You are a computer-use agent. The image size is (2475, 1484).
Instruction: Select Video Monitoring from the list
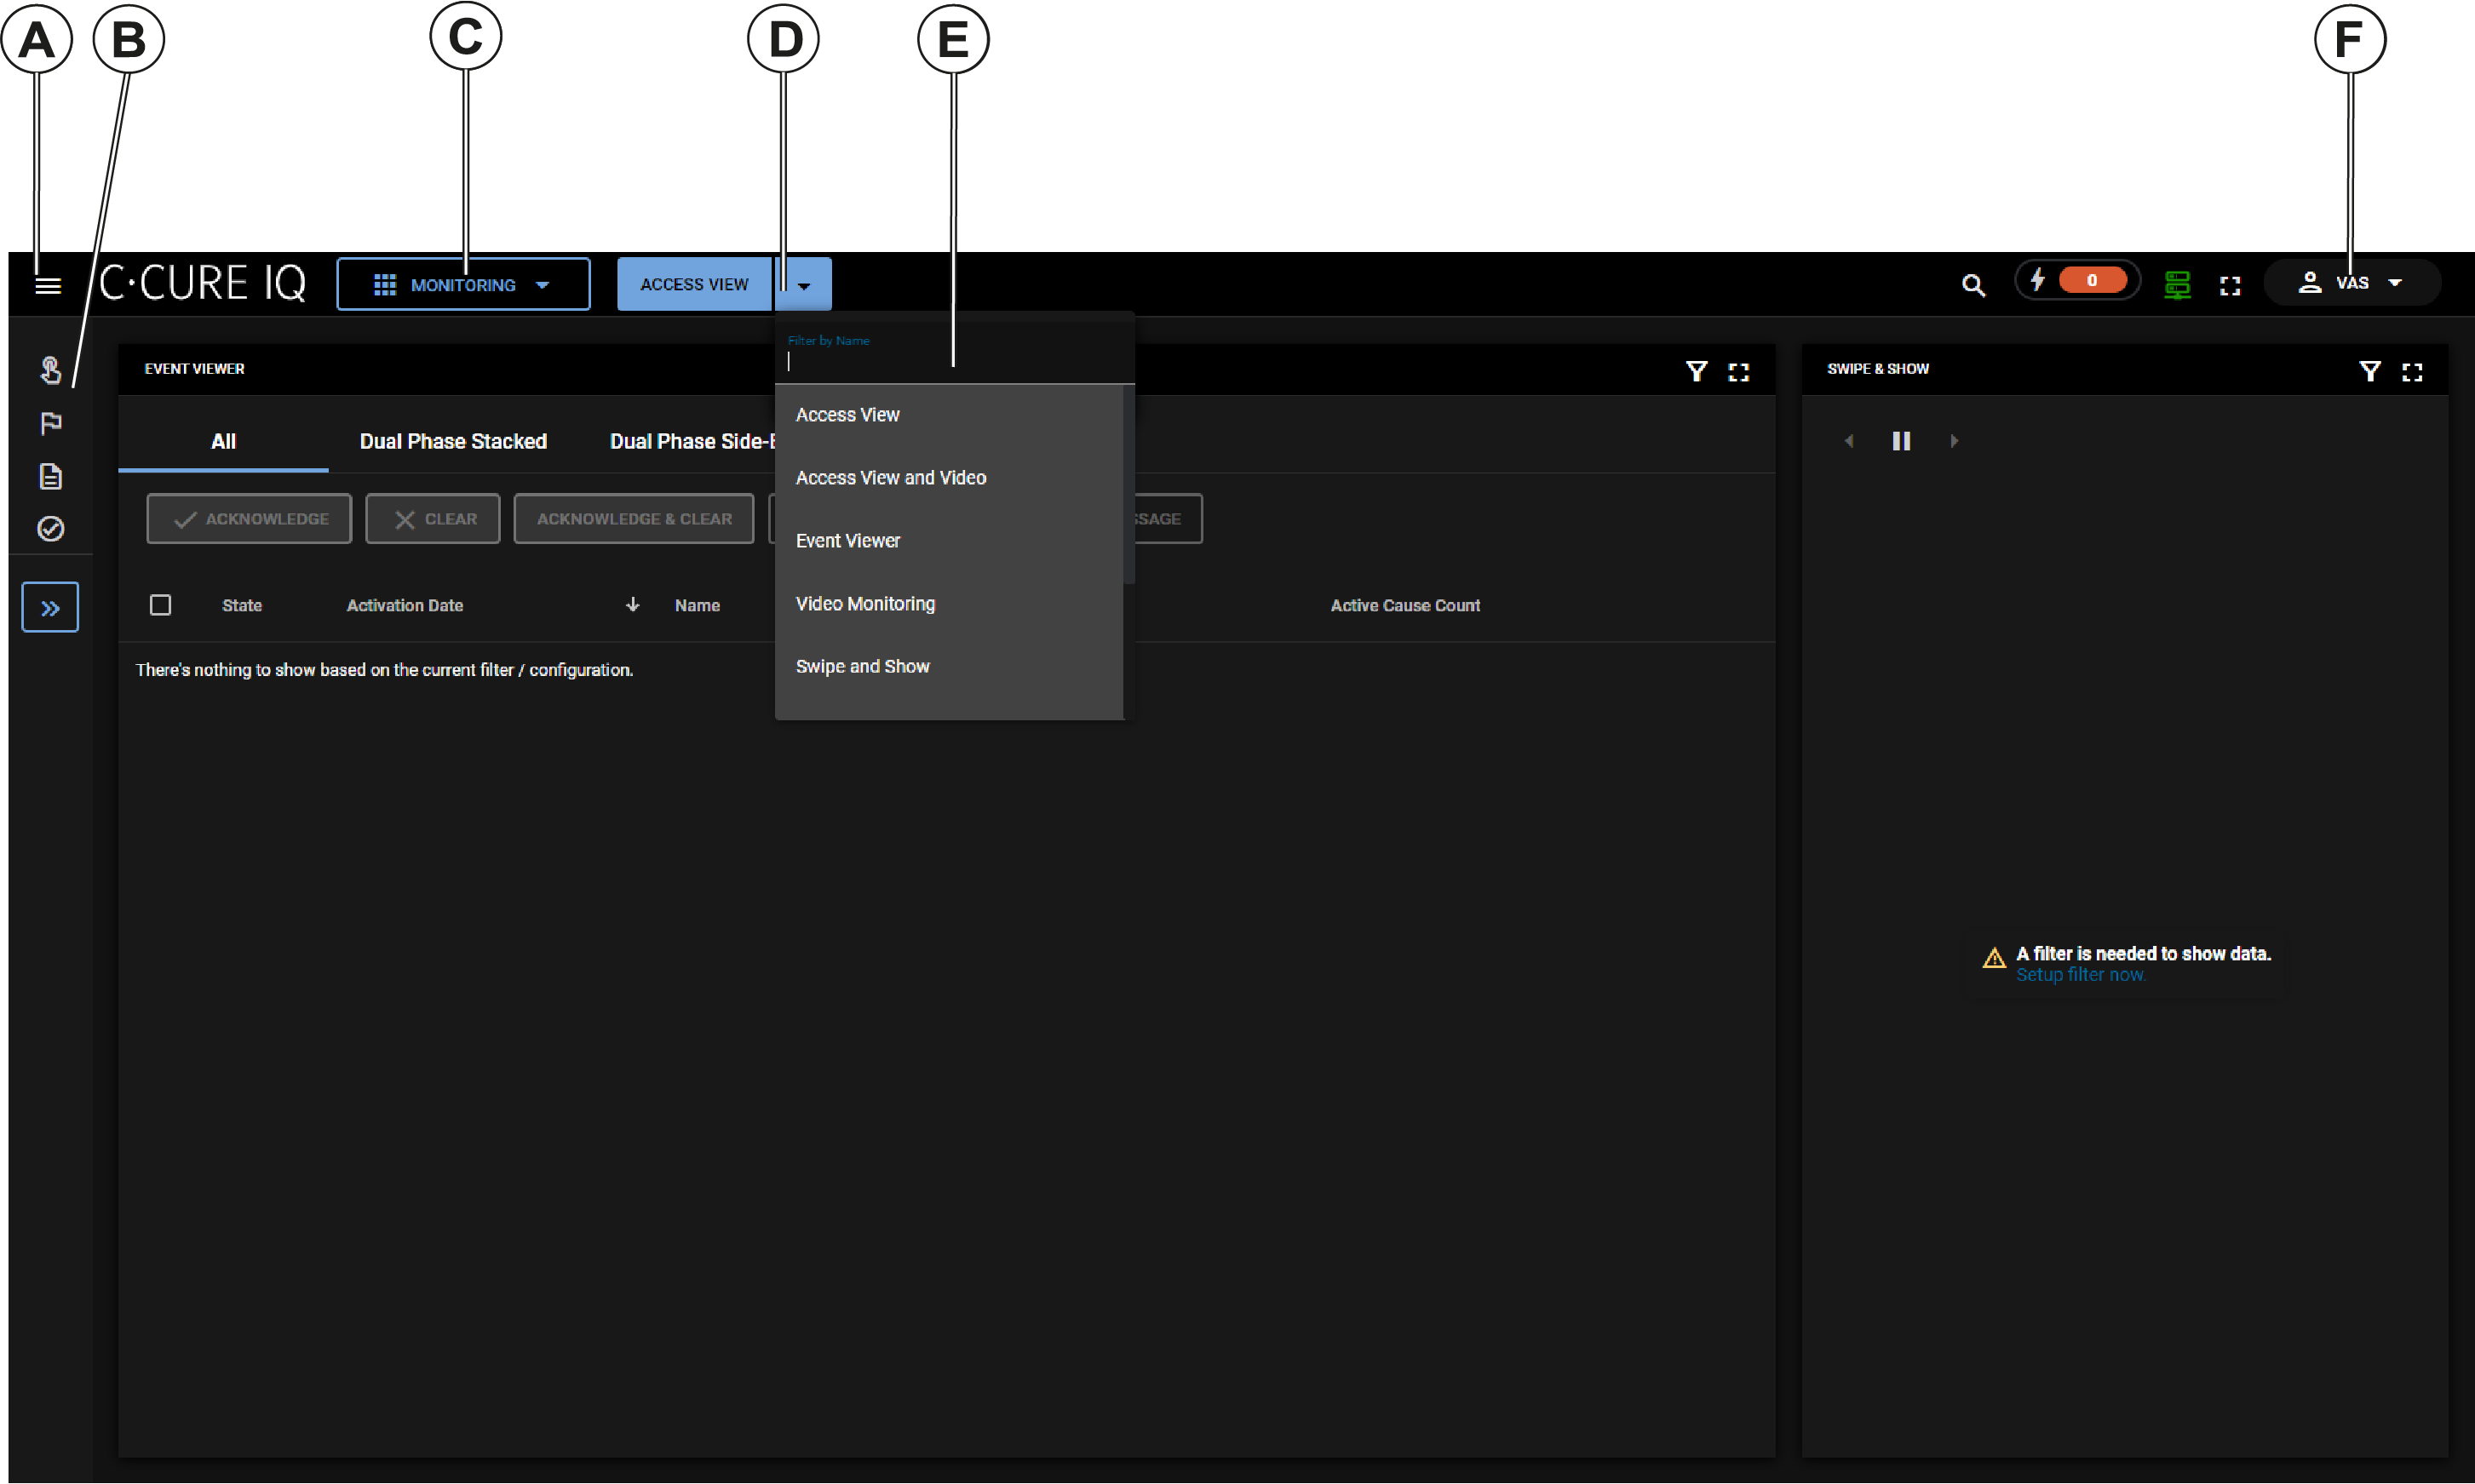(865, 604)
